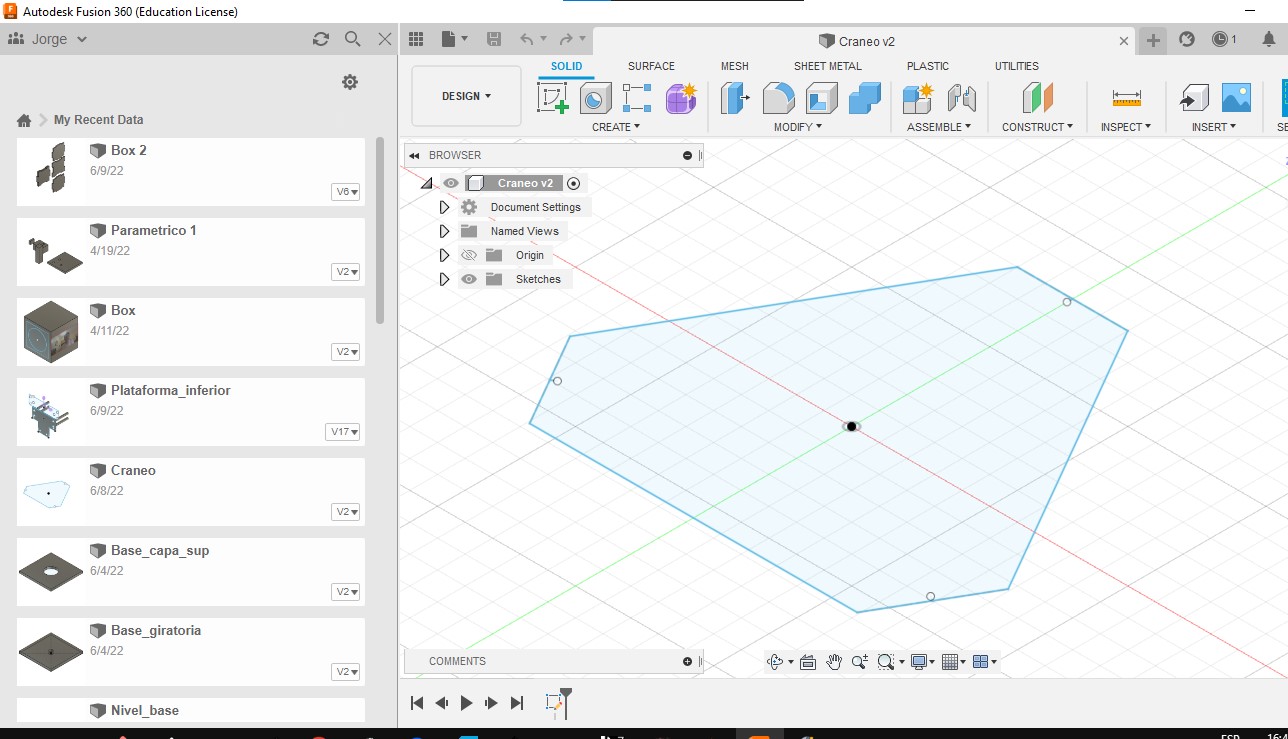Switch to the SURFACE tab
The height and width of the screenshot is (739, 1288).
(x=651, y=66)
